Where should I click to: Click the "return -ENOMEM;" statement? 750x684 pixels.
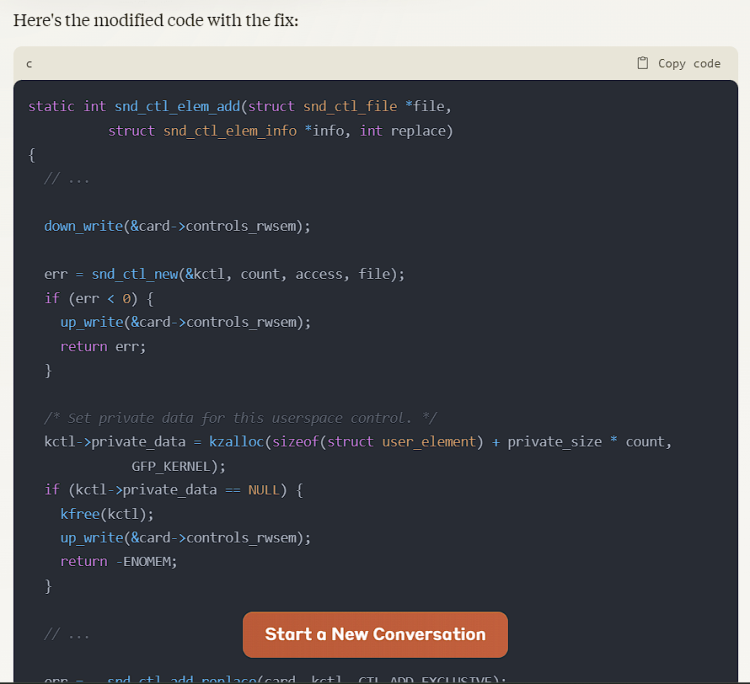click(x=118, y=561)
